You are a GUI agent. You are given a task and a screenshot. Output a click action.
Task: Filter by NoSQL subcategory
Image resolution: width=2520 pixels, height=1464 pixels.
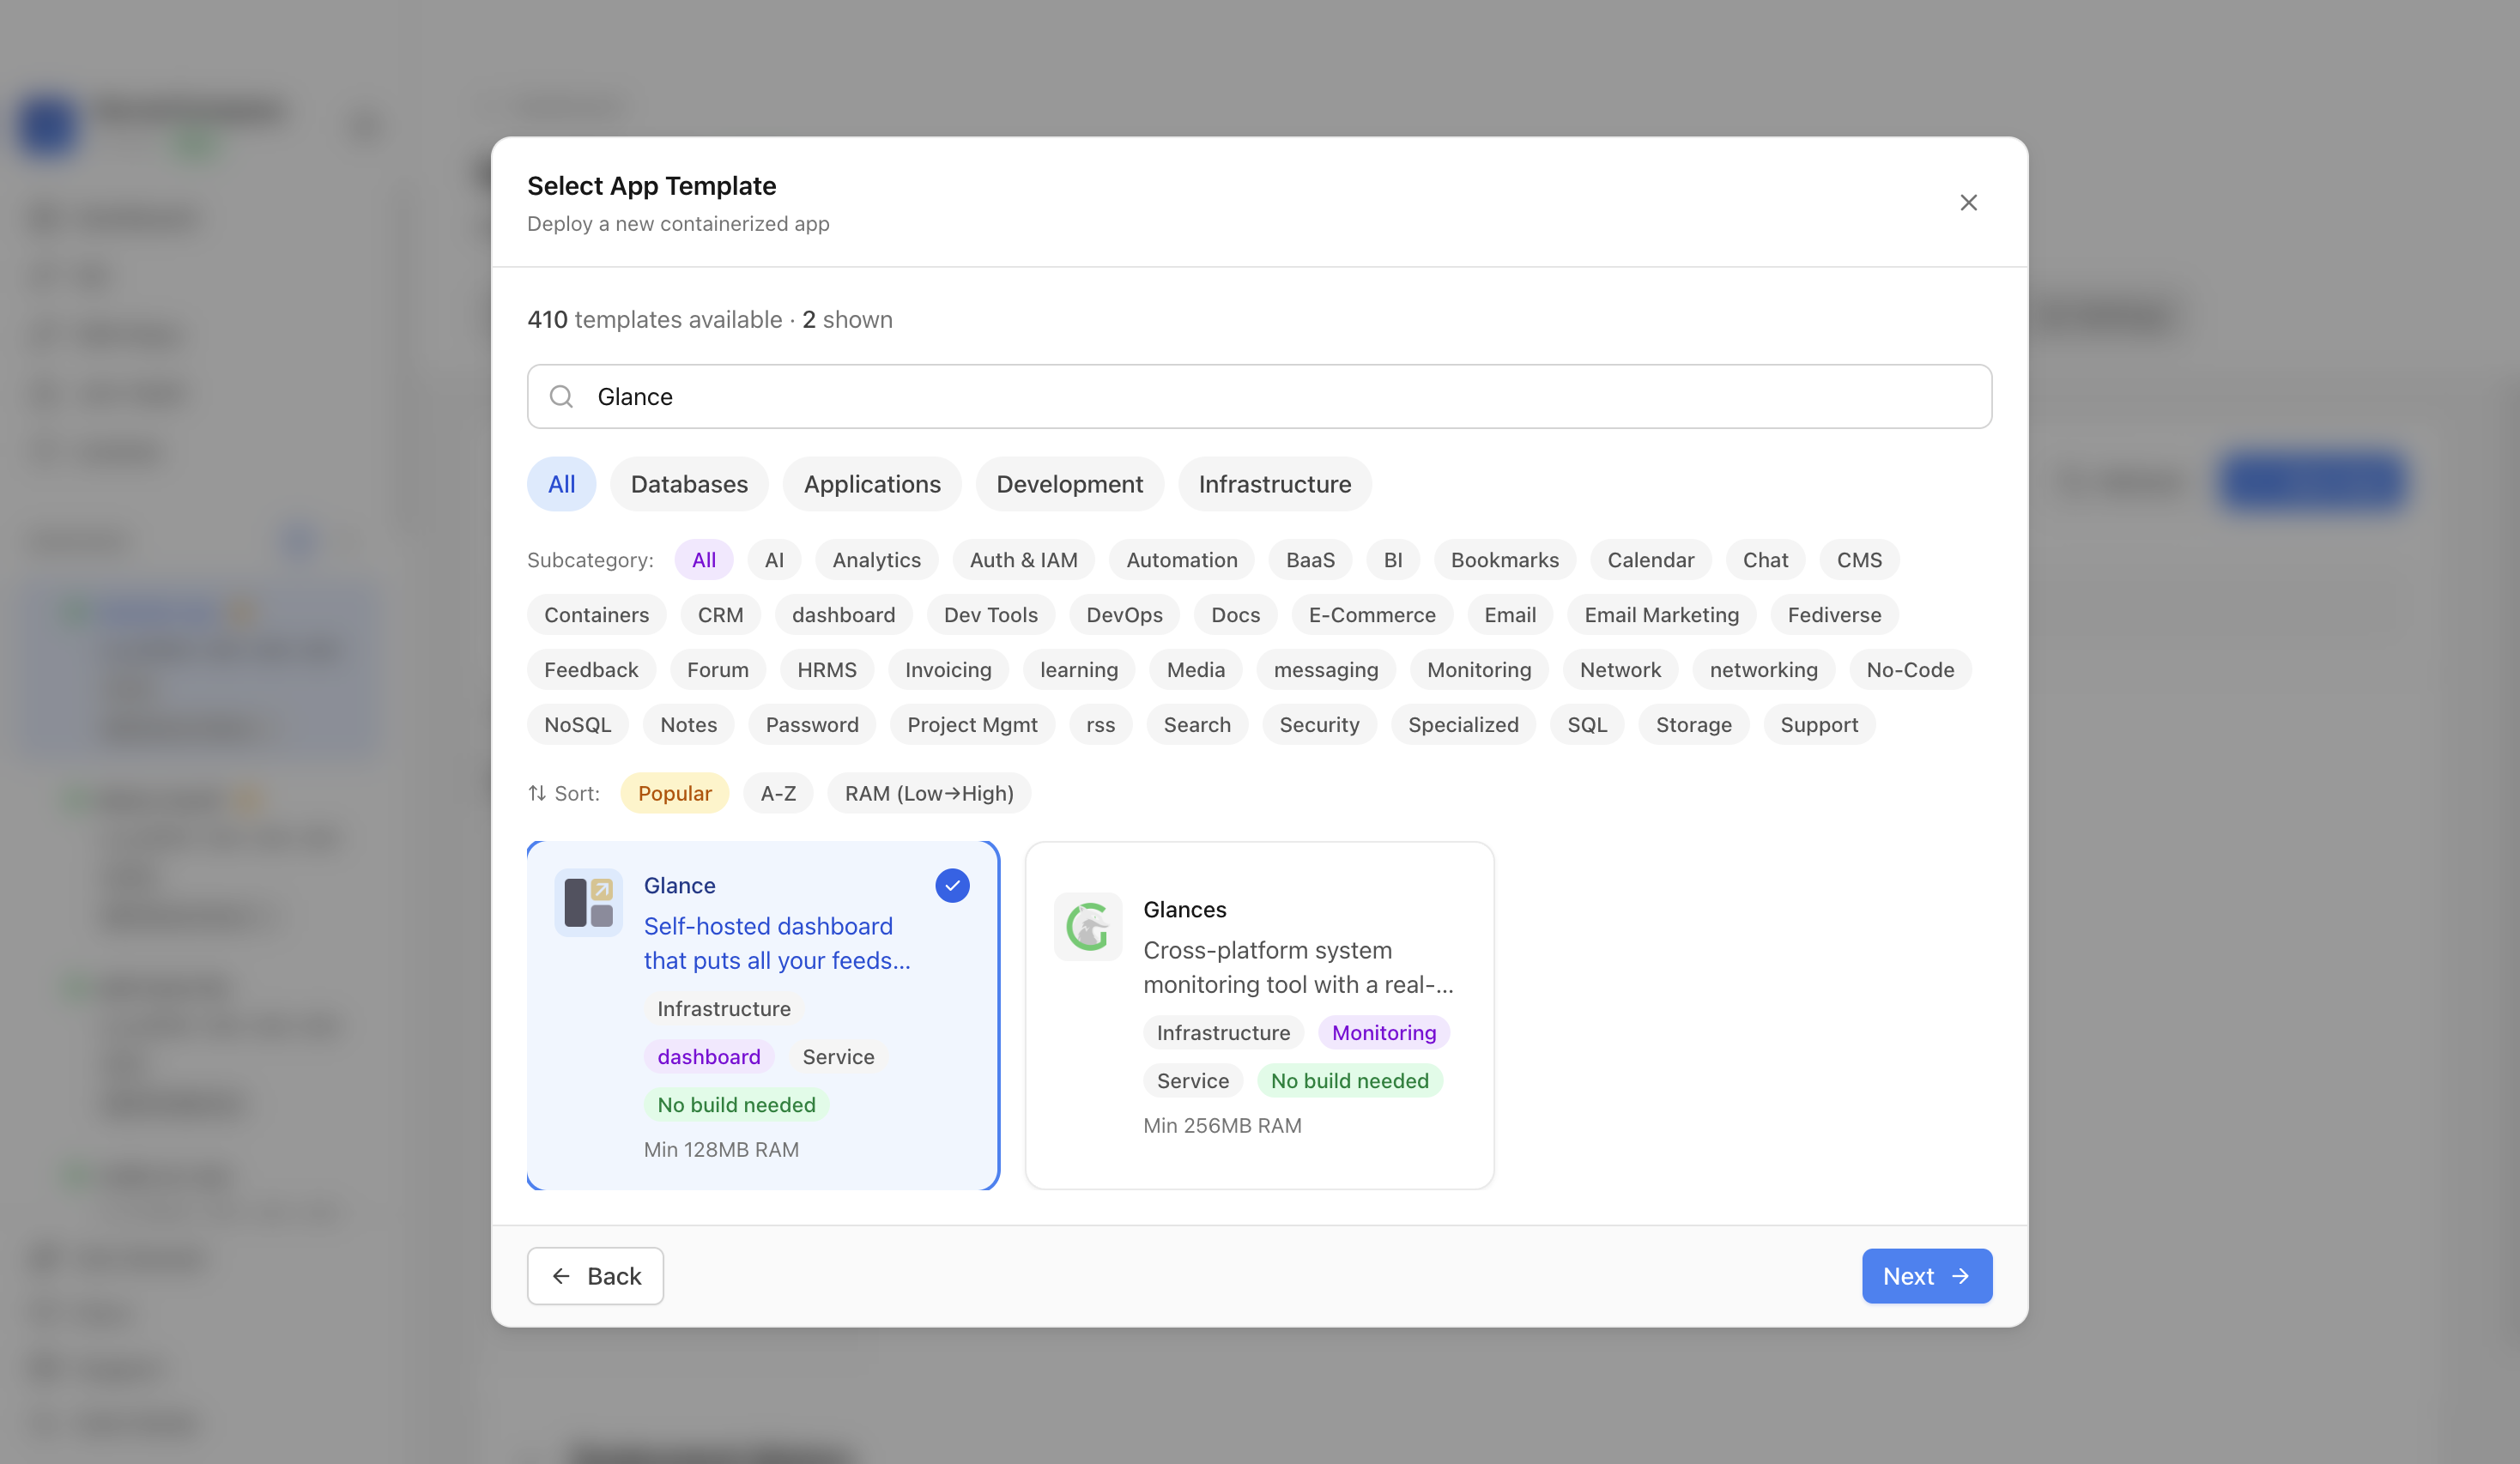pos(577,725)
